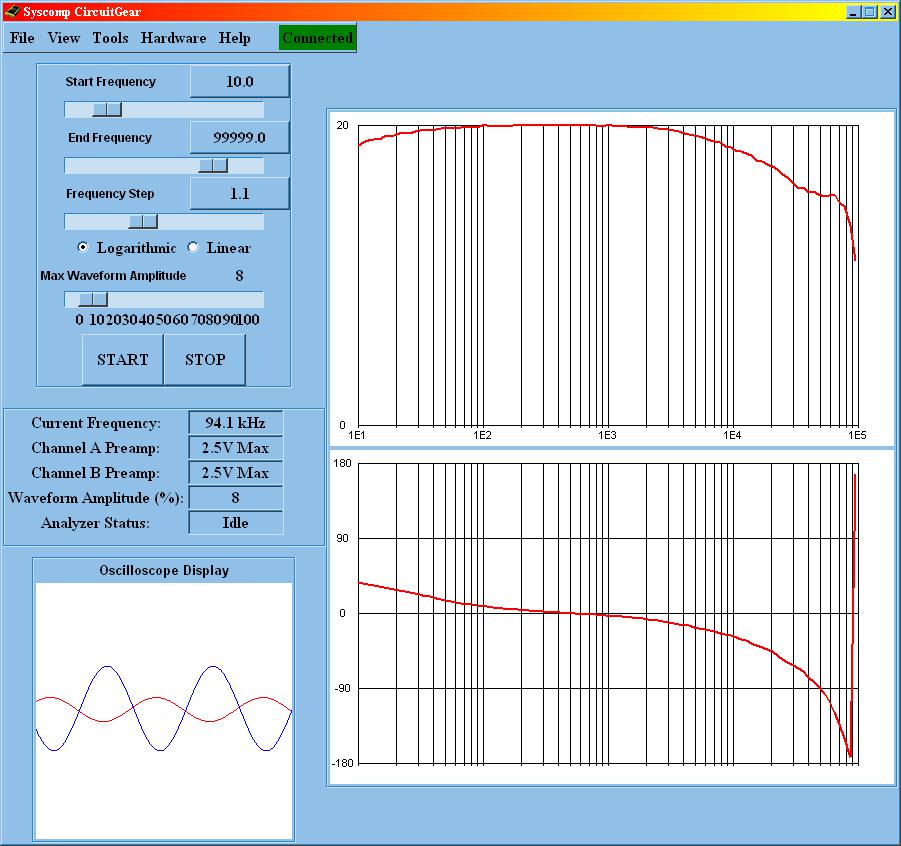Open the Help menu

pyautogui.click(x=235, y=38)
